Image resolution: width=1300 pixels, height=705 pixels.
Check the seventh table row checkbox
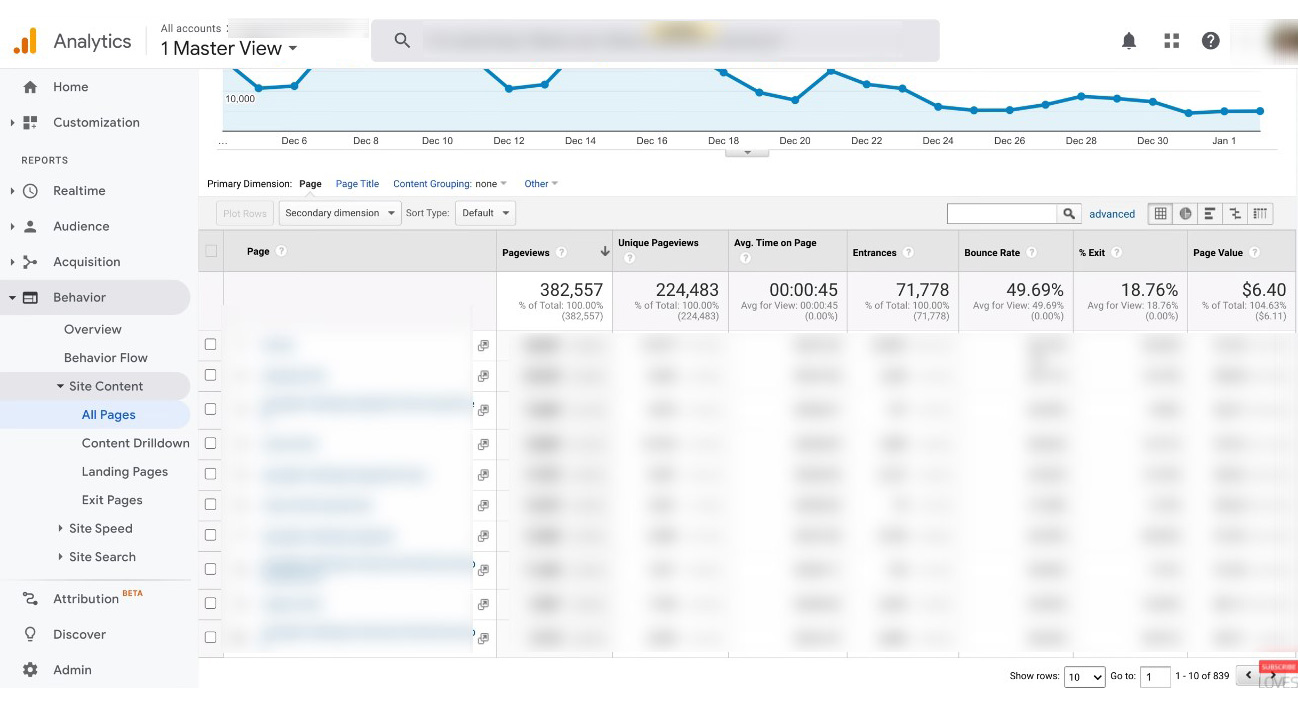(210, 535)
